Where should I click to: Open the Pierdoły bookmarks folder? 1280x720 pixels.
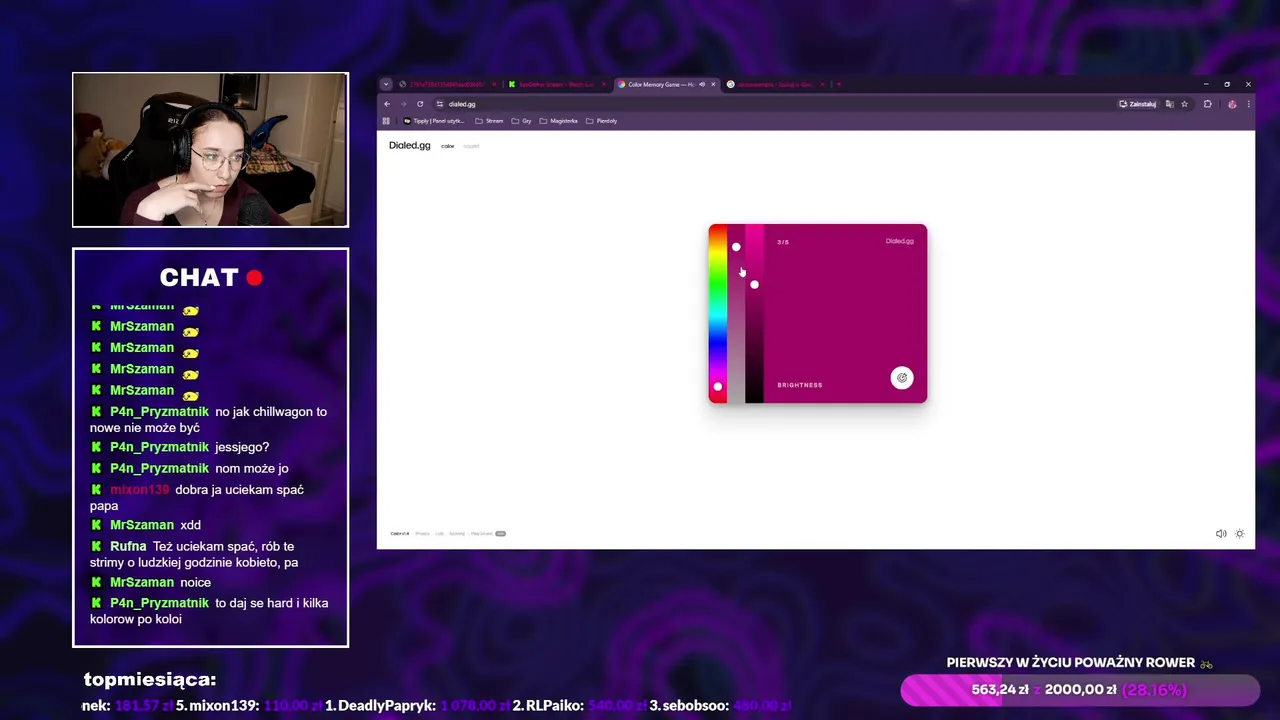coord(601,121)
